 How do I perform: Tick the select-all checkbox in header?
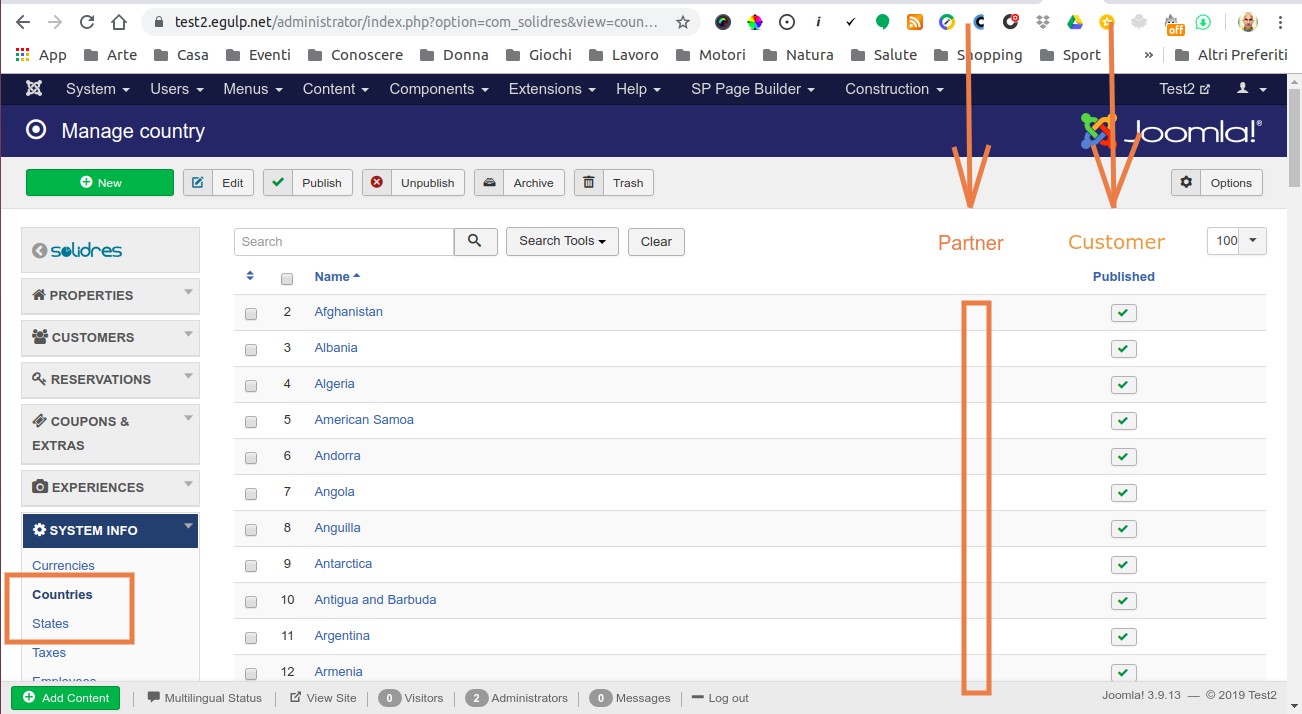tap(287, 278)
